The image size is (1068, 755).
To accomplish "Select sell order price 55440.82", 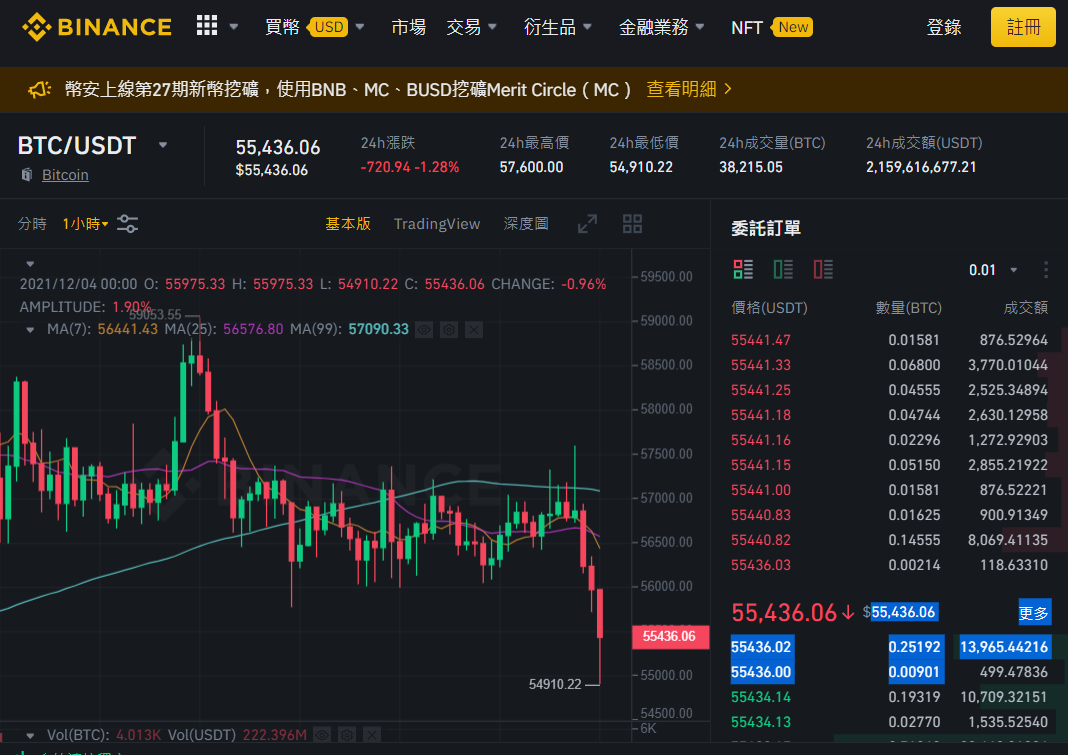I will pos(761,540).
